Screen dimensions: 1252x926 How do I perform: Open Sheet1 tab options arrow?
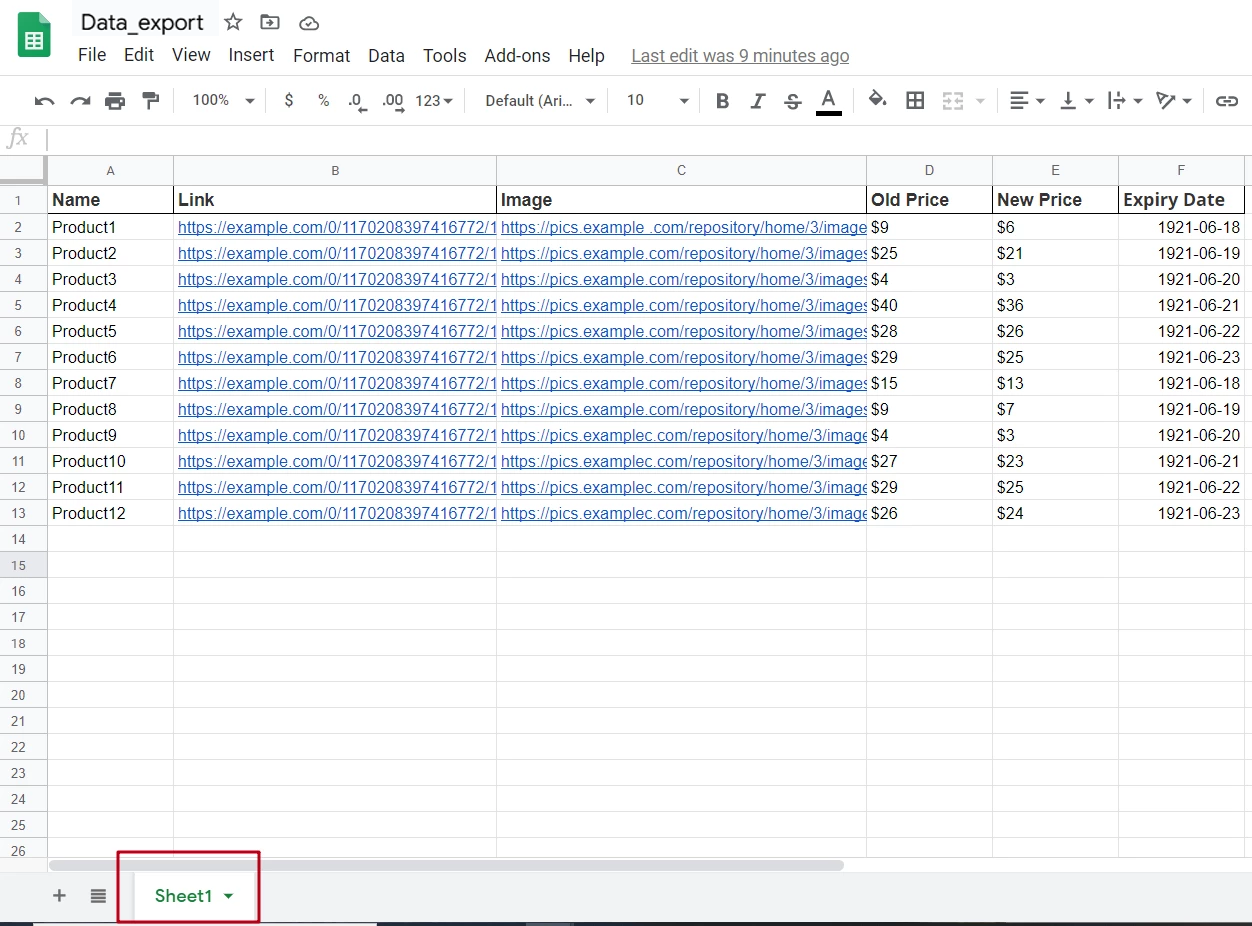[229, 896]
